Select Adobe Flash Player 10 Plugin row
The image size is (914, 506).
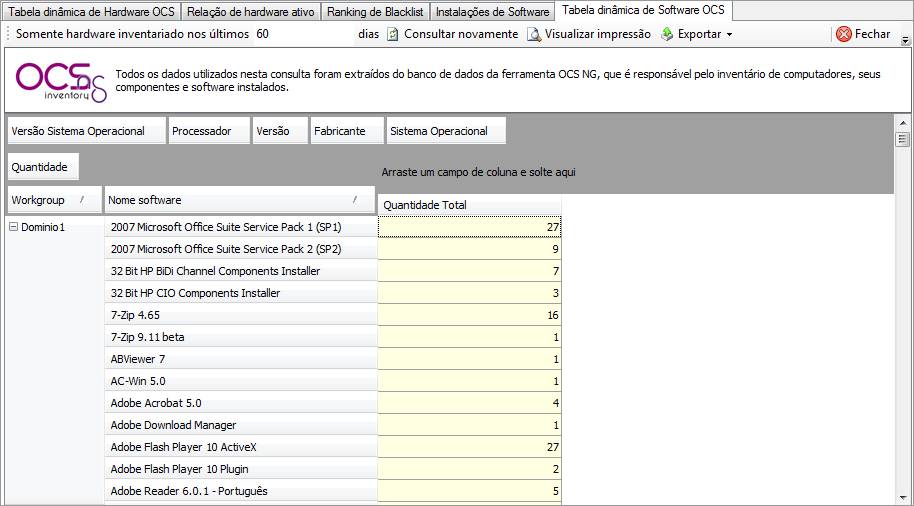click(x=241, y=469)
